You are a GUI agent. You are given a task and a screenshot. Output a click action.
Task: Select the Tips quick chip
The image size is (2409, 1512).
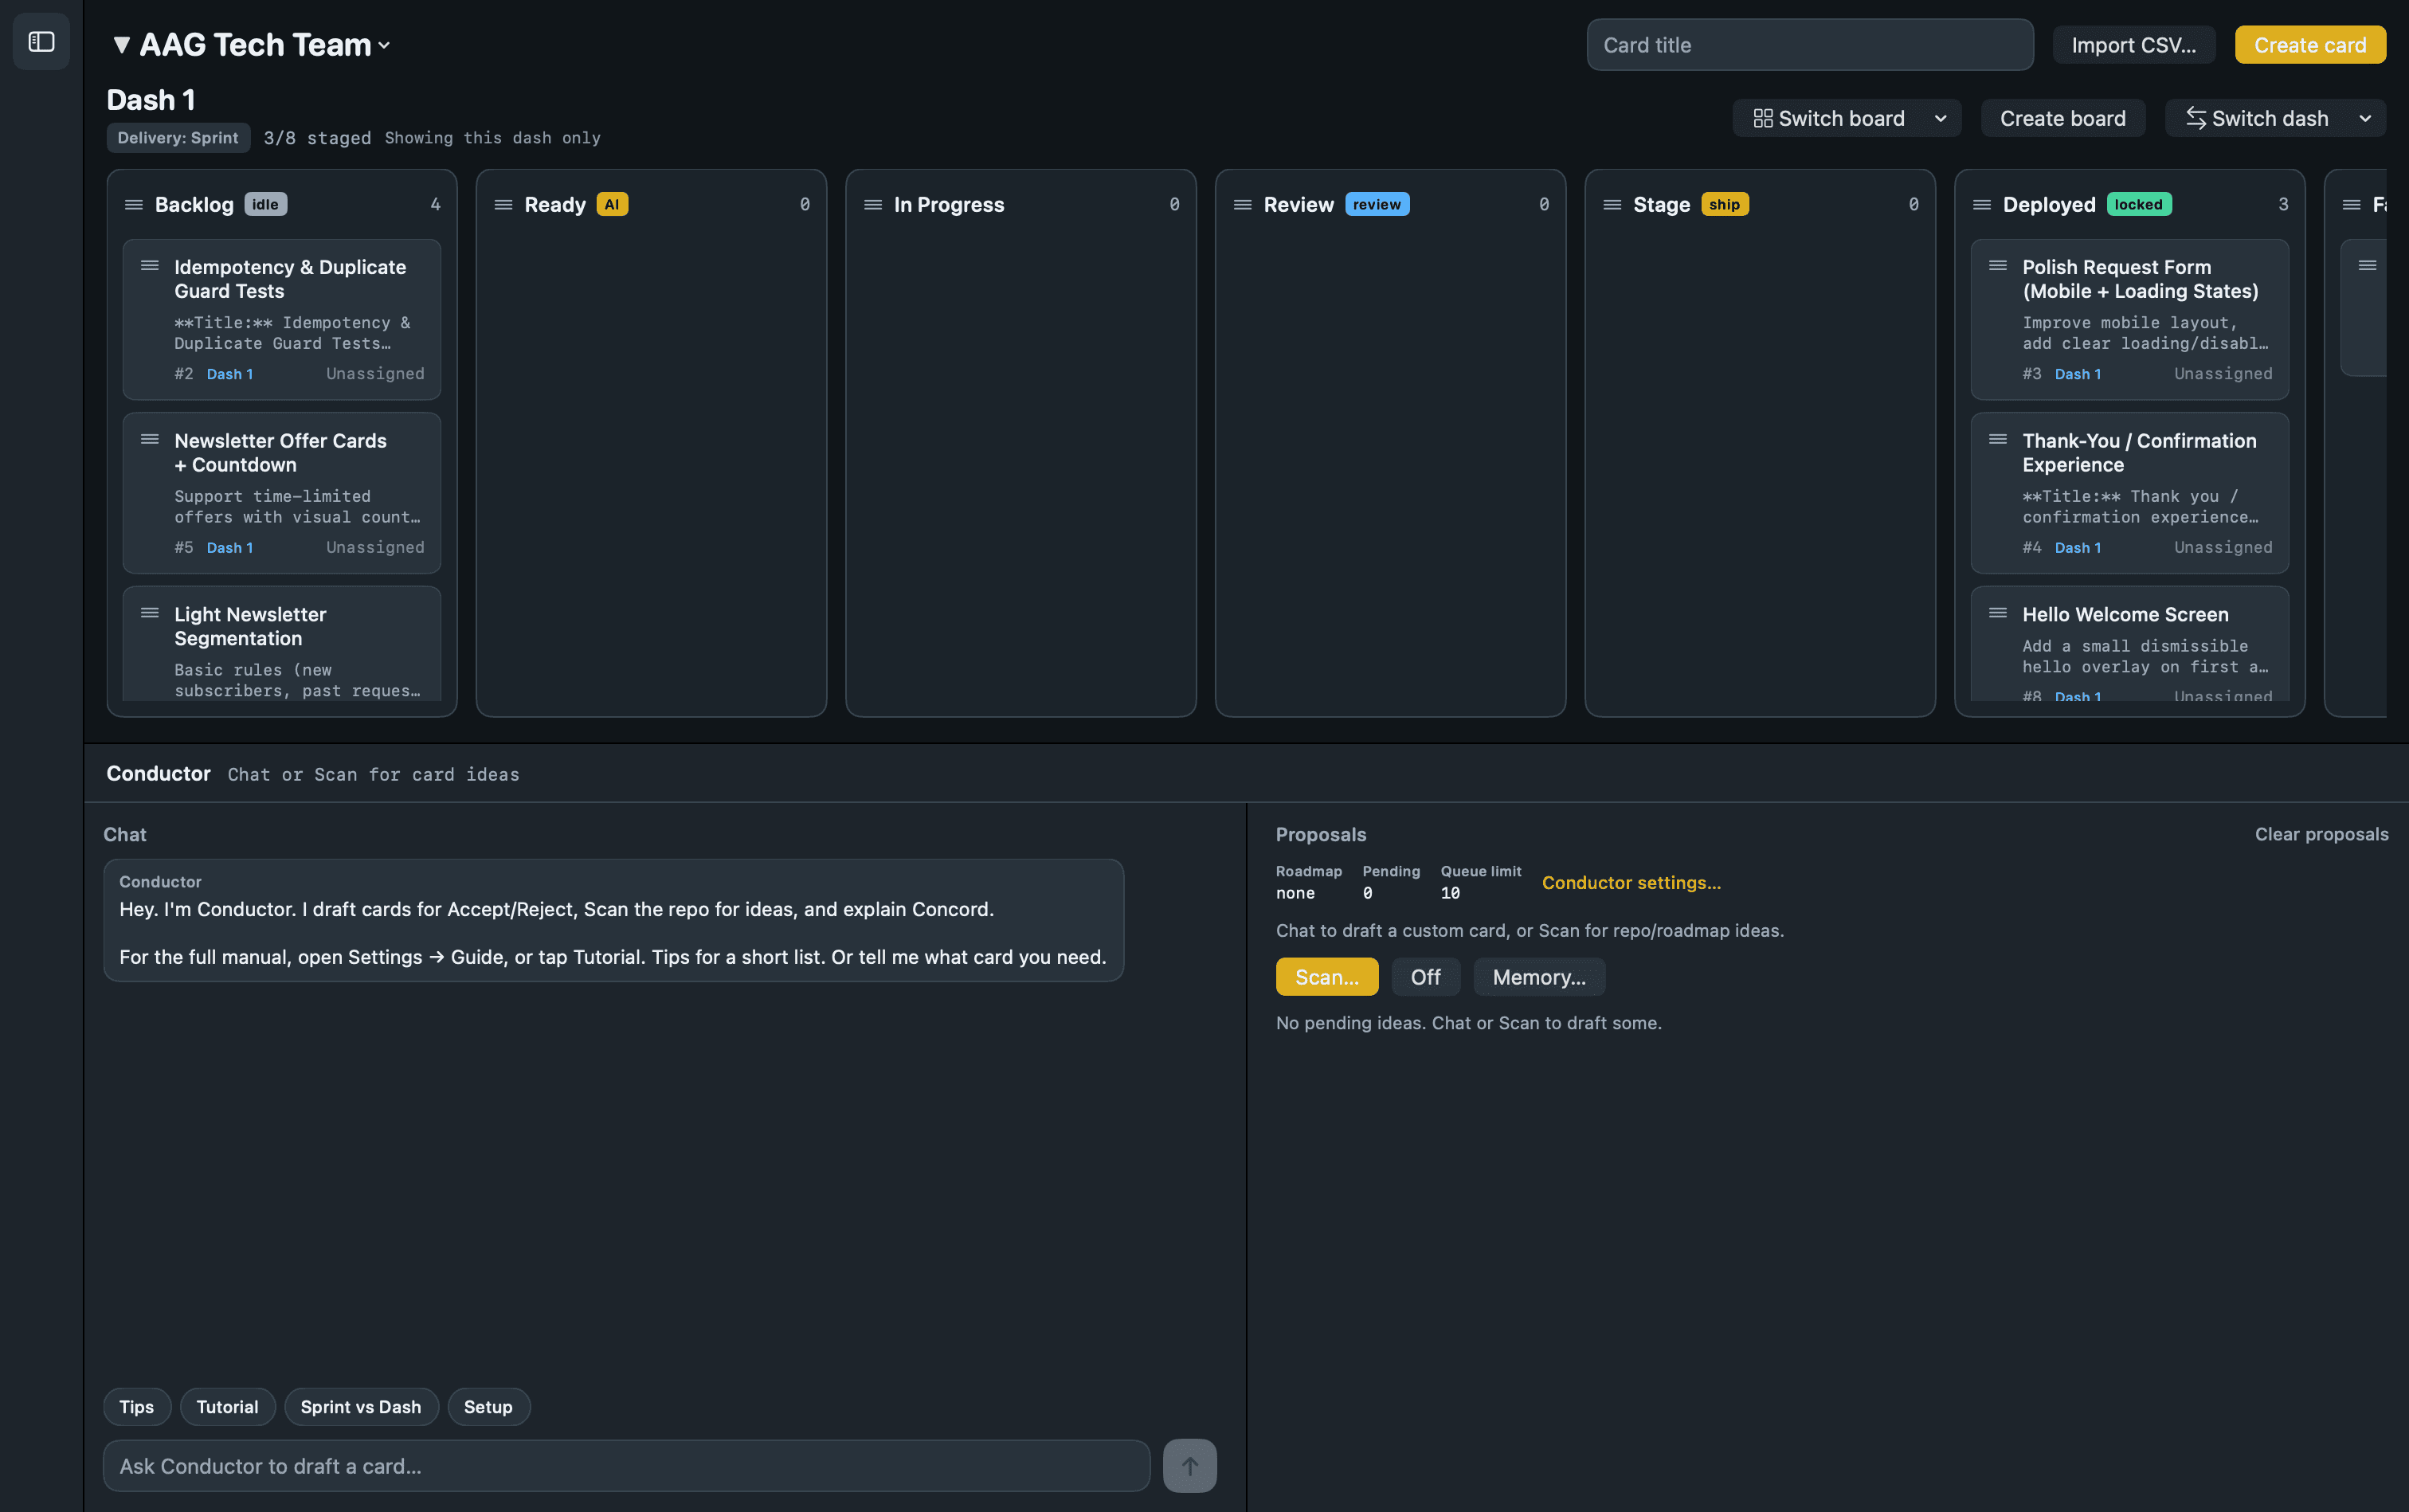tap(137, 1407)
